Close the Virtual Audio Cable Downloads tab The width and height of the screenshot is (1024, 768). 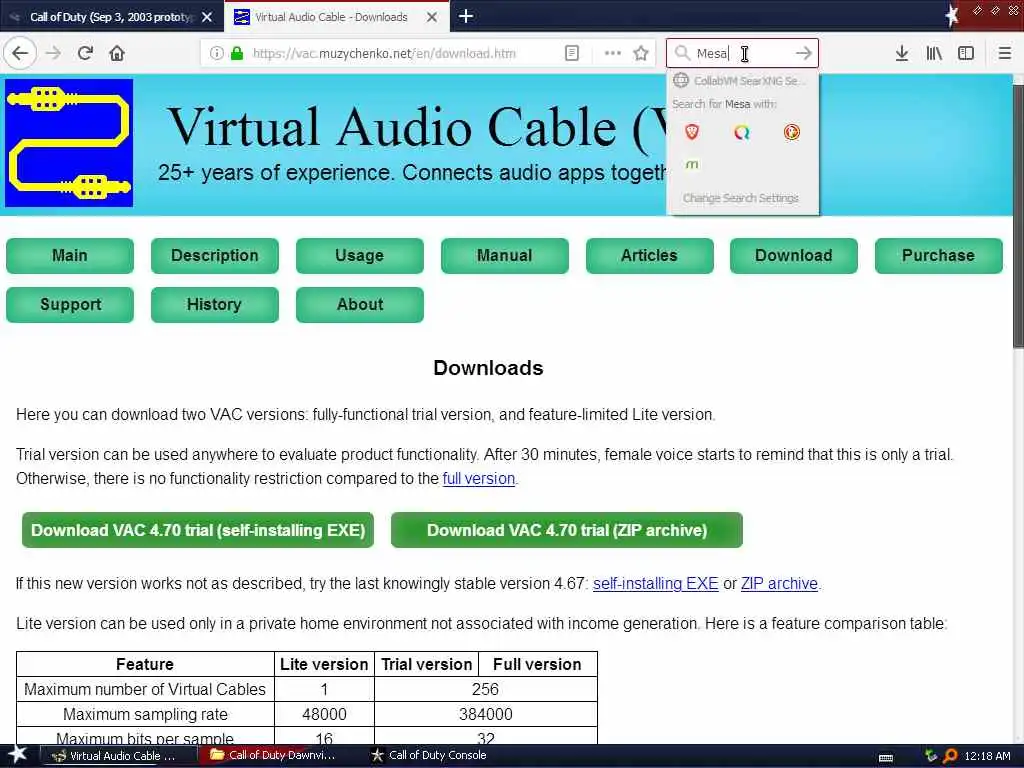point(432,17)
